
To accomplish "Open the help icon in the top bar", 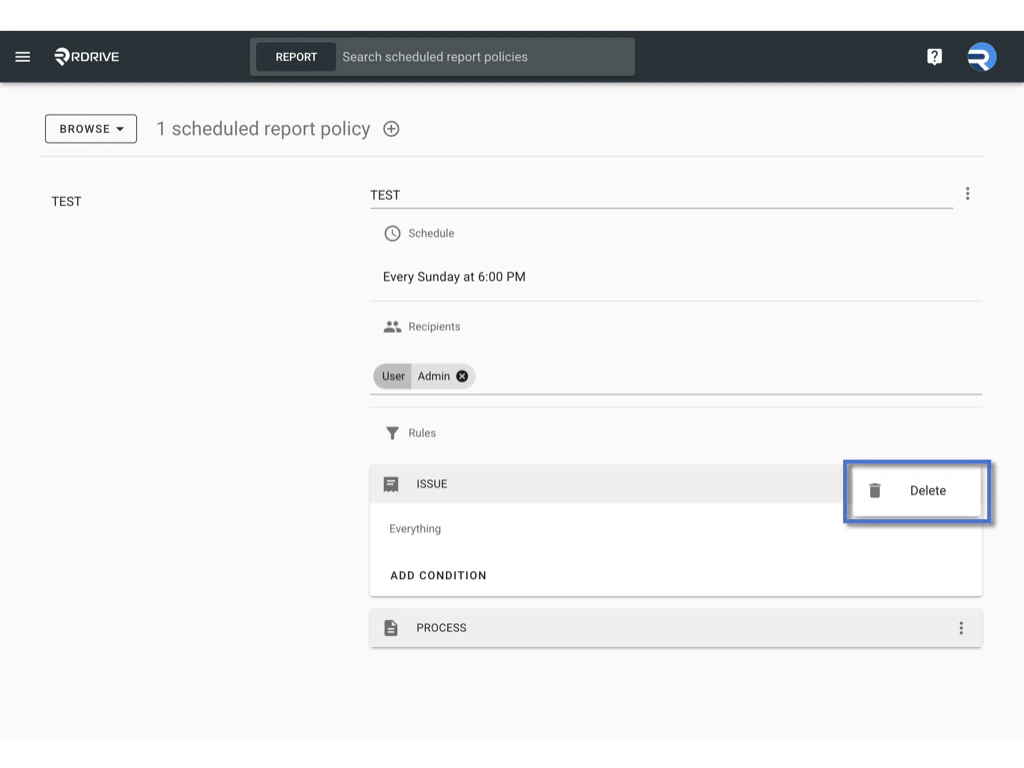I will (934, 56).
